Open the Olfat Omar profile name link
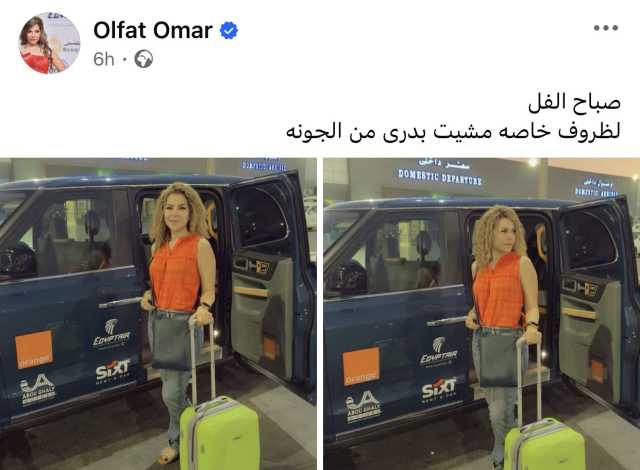Viewport: 640px width, 470px height. (153, 30)
